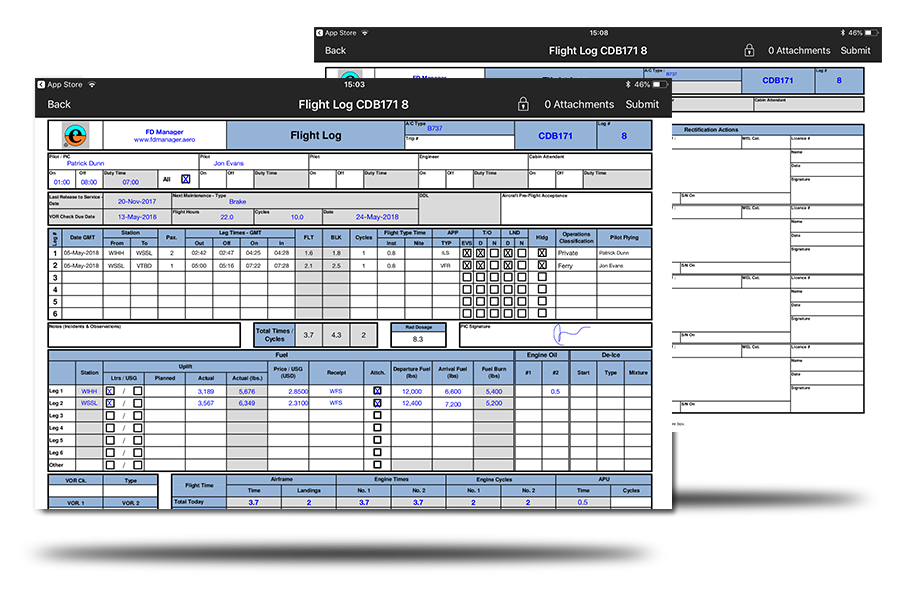
Task: Select leg 1 Out time 02:42
Action: pyautogui.click(x=199, y=253)
